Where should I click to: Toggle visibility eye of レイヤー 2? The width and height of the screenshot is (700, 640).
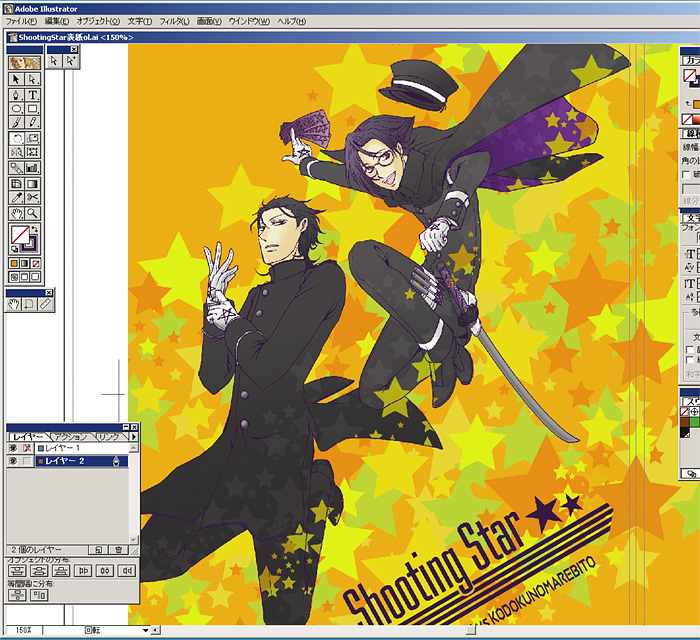(13, 461)
